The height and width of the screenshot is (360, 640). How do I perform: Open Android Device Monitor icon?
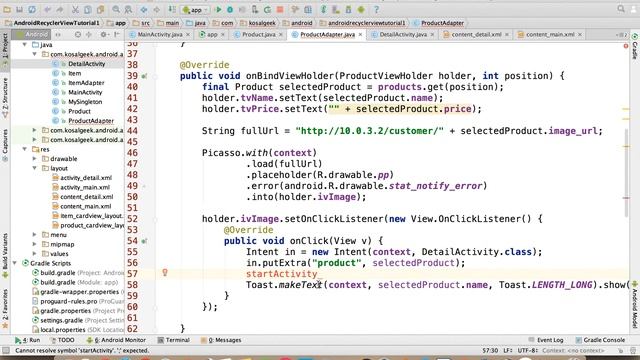361,9
